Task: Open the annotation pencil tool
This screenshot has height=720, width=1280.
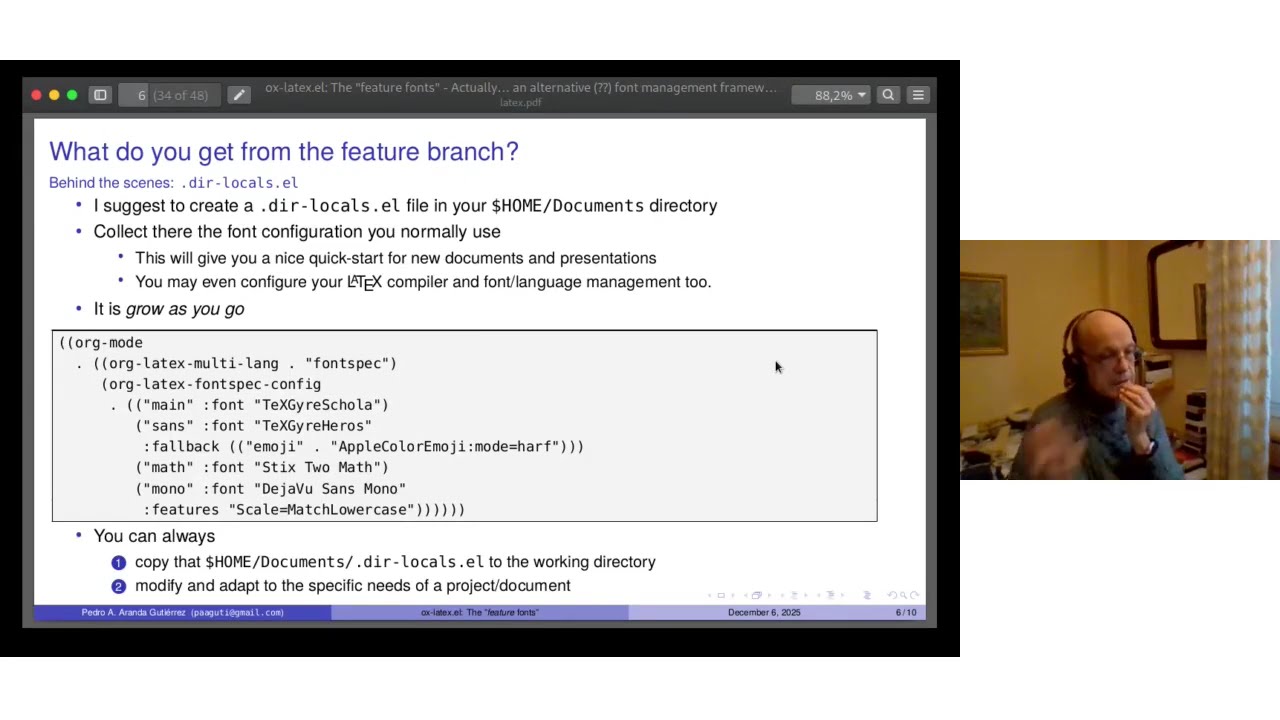Action: pyautogui.click(x=238, y=95)
